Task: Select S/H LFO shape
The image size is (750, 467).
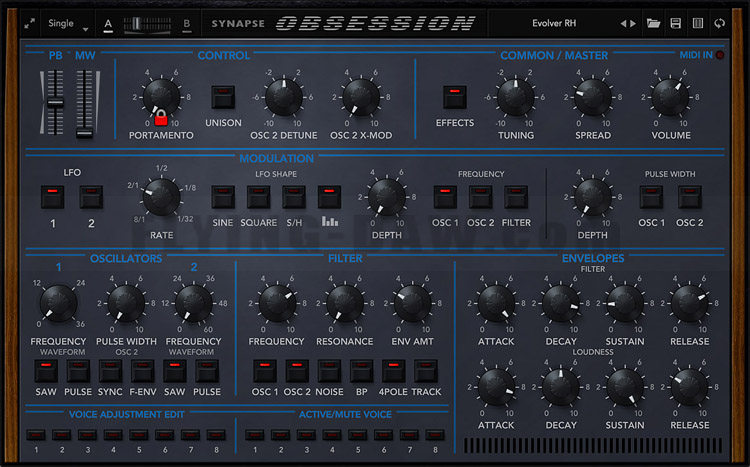Action: click(294, 197)
